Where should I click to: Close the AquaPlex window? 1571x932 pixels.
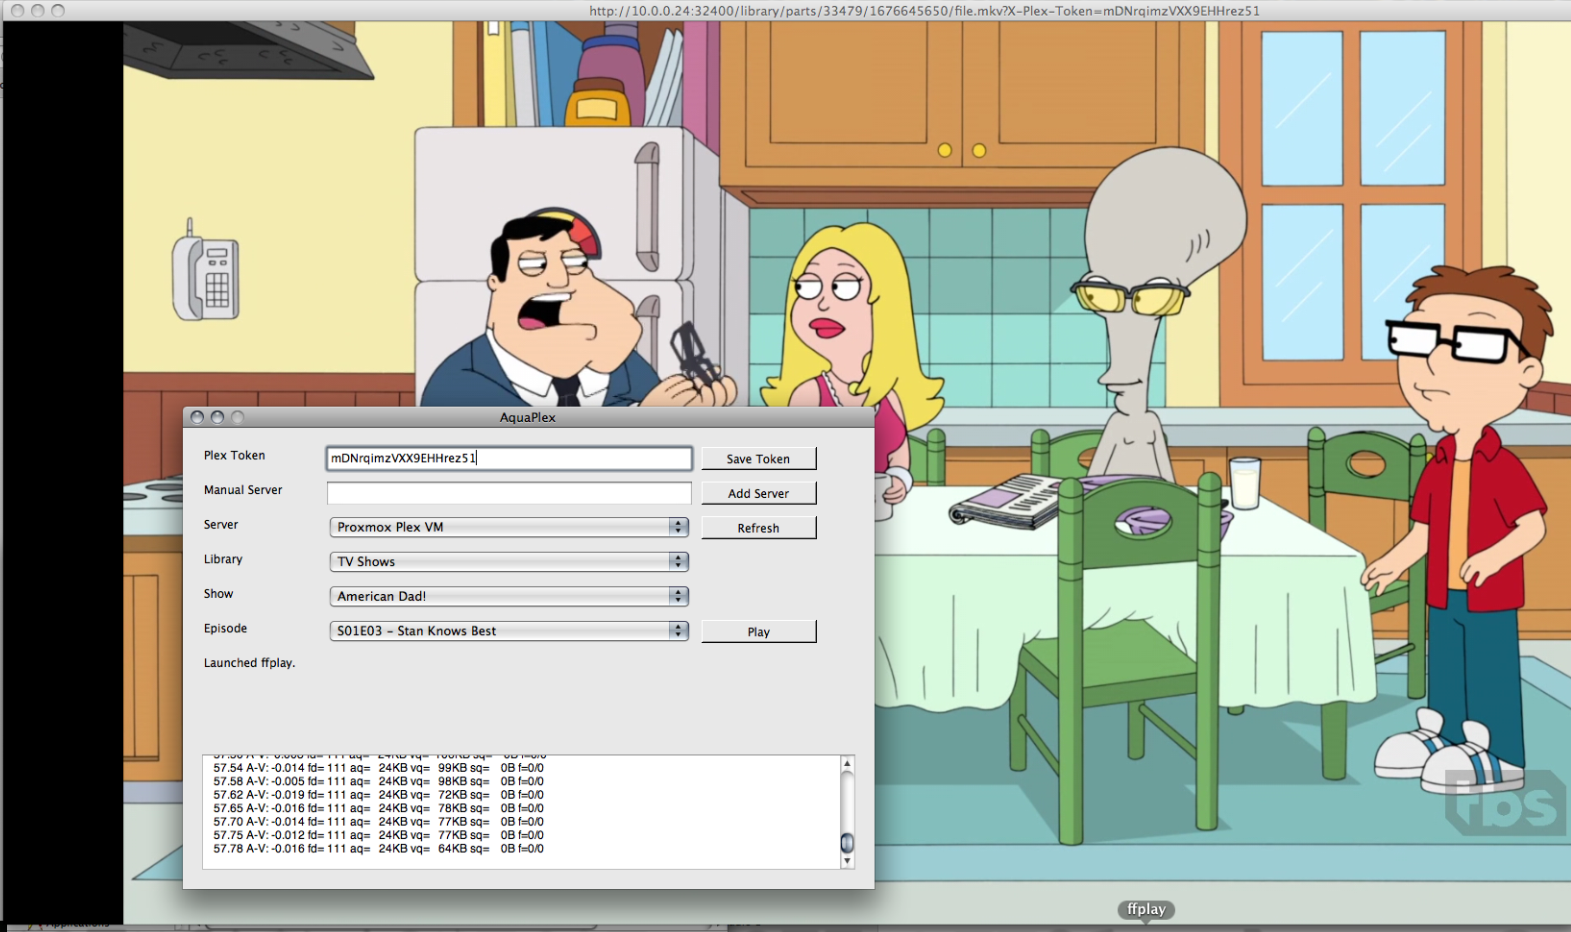tap(197, 417)
